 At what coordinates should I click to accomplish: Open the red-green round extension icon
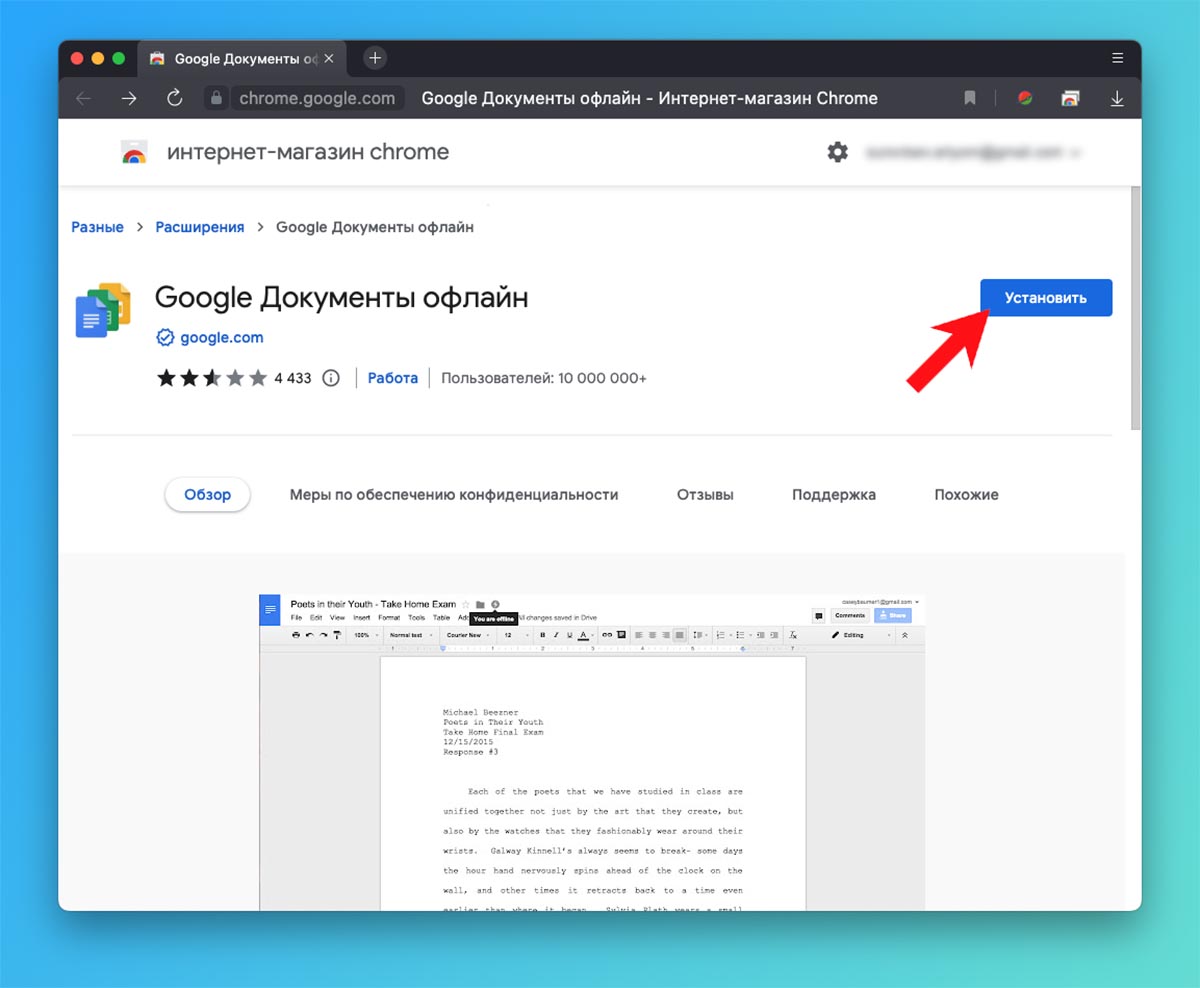1025,98
